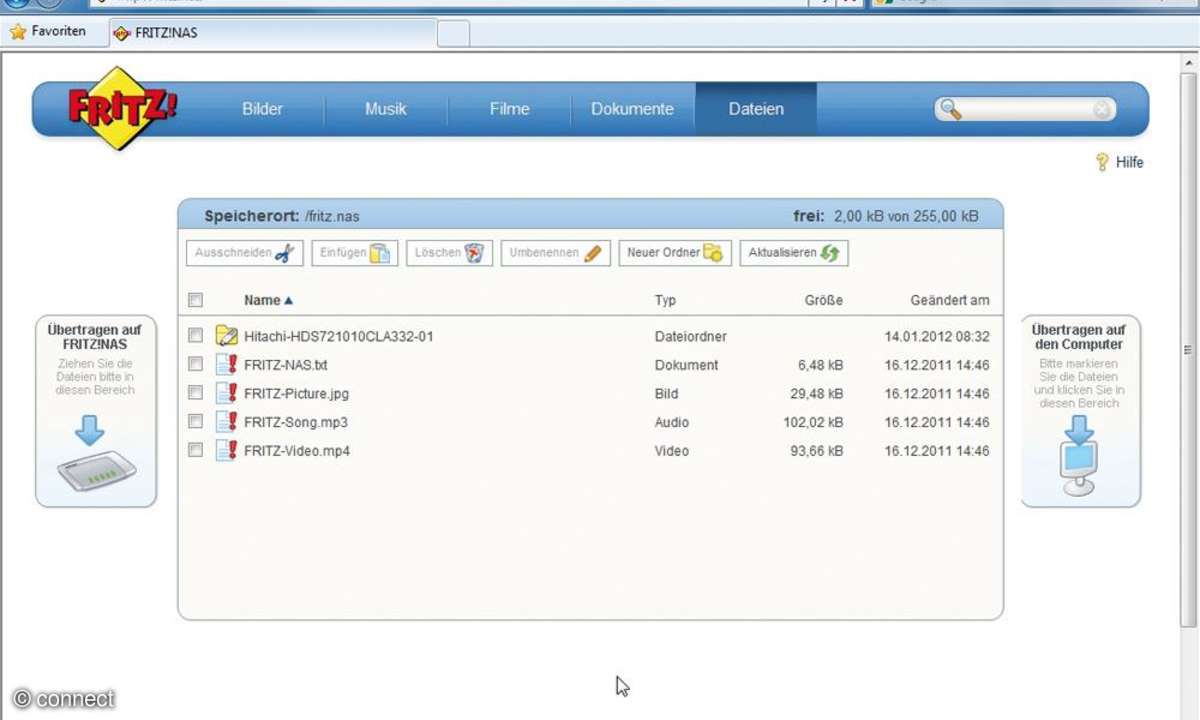Check the box for FRITZ-Video.mp4
1200x720 pixels.
(x=196, y=451)
